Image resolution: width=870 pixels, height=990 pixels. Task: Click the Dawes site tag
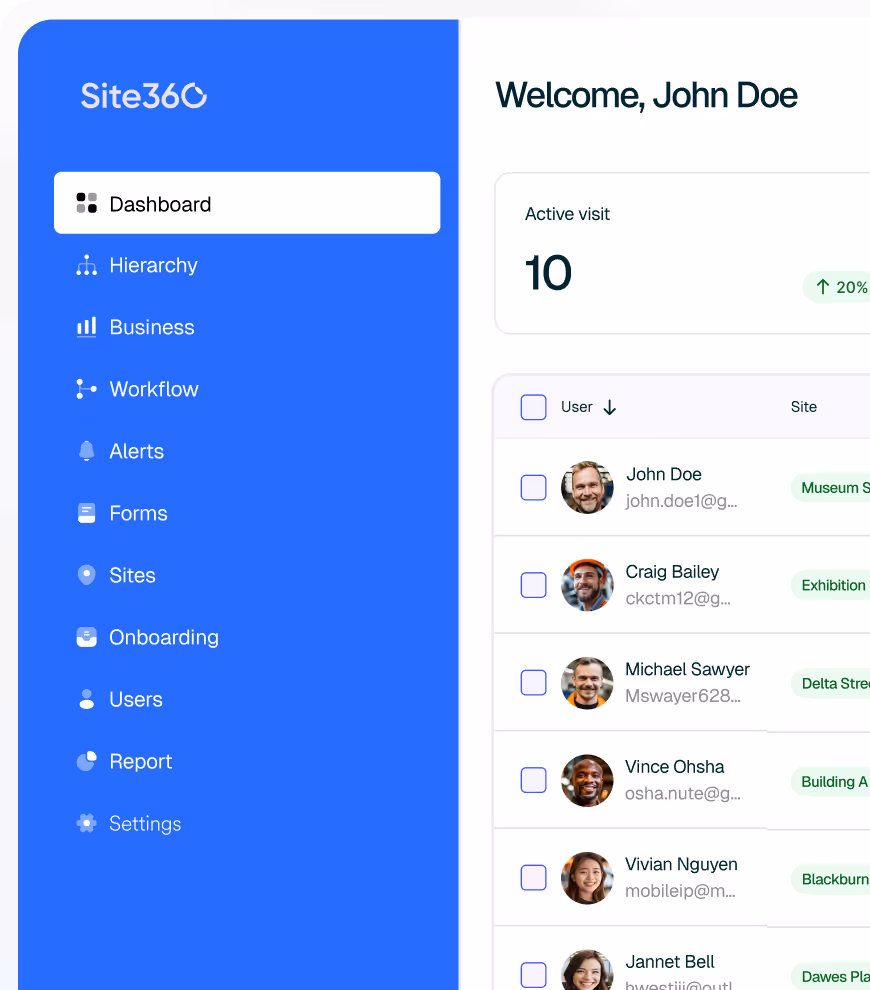click(x=831, y=976)
